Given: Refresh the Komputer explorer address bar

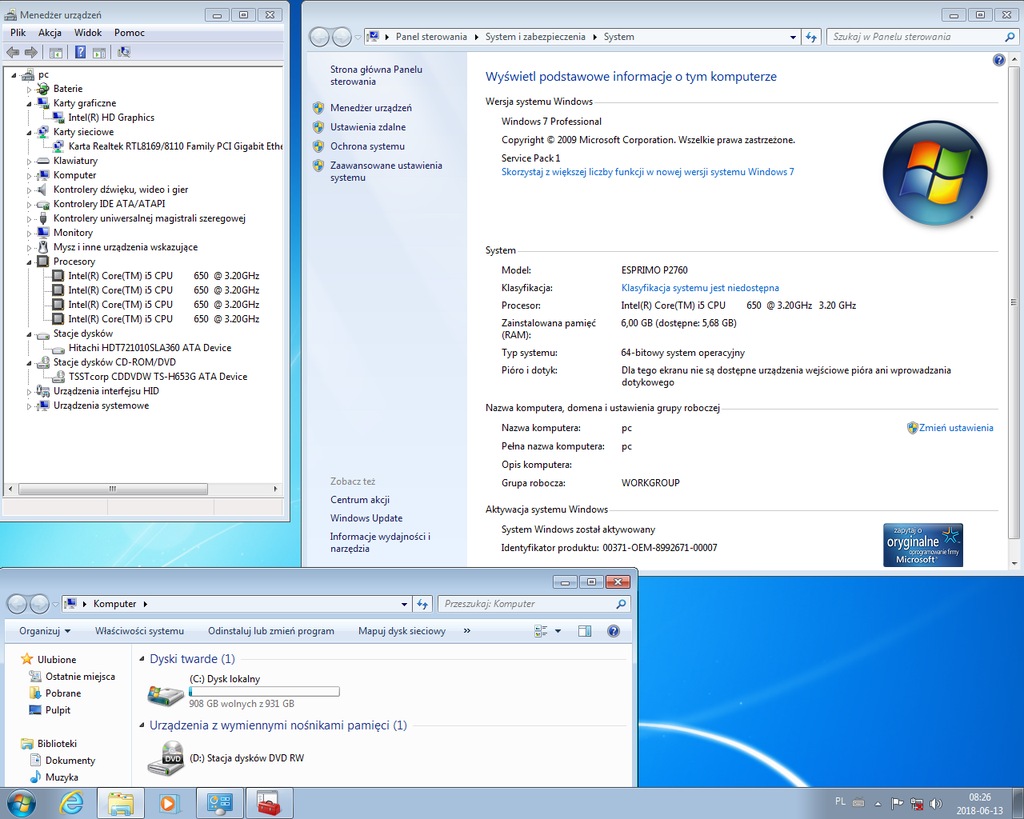Looking at the screenshot, I should pos(423,604).
